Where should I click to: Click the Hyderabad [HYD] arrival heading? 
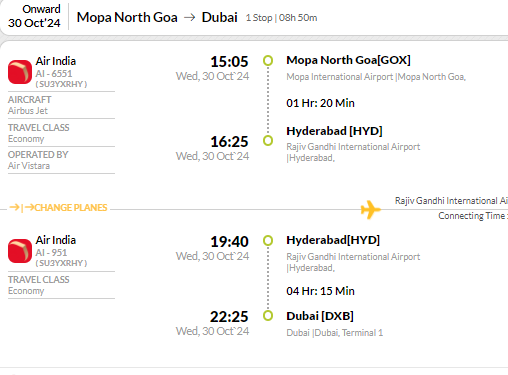pyautogui.click(x=334, y=131)
